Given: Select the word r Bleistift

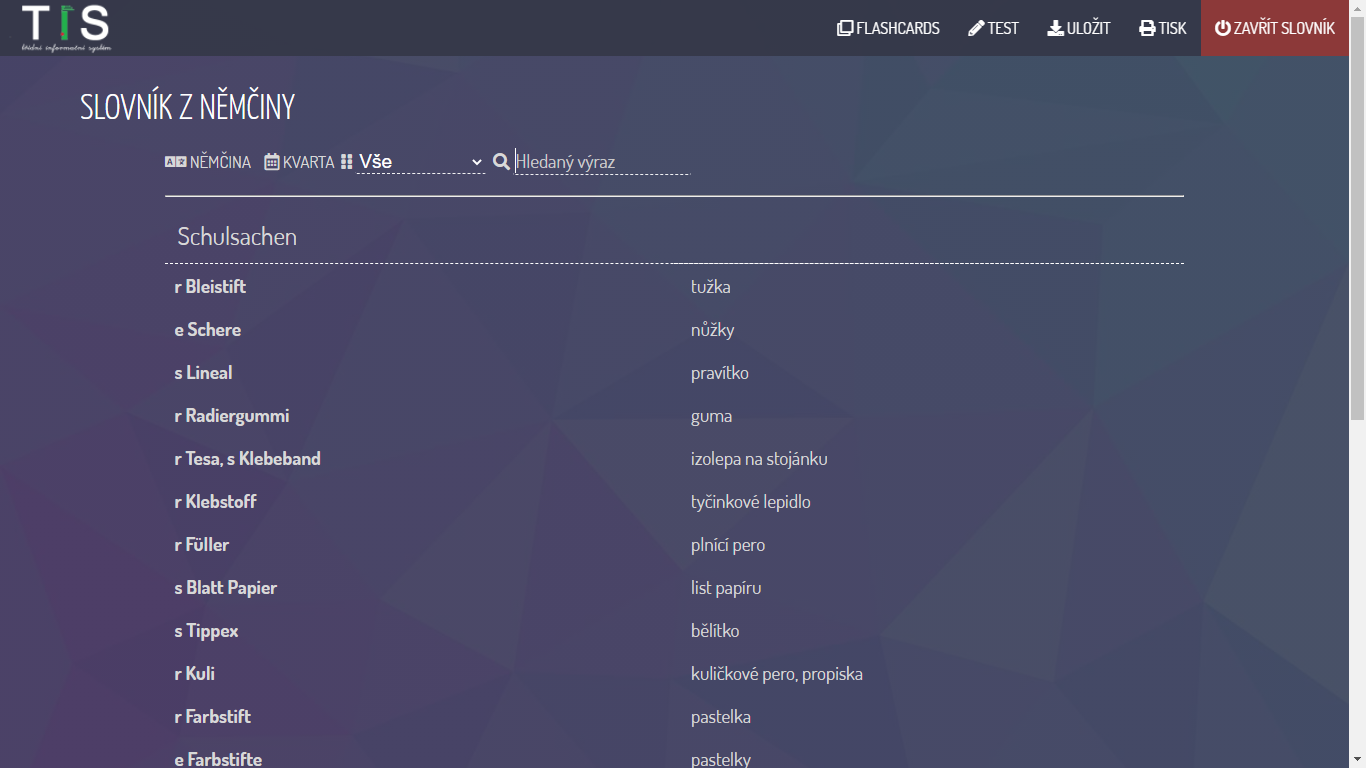Looking at the screenshot, I should pyautogui.click(x=210, y=287).
